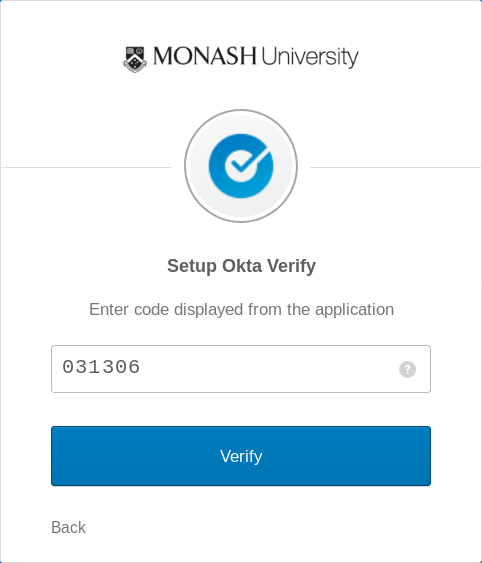Go back using the Back link

(x=68, y=527)
